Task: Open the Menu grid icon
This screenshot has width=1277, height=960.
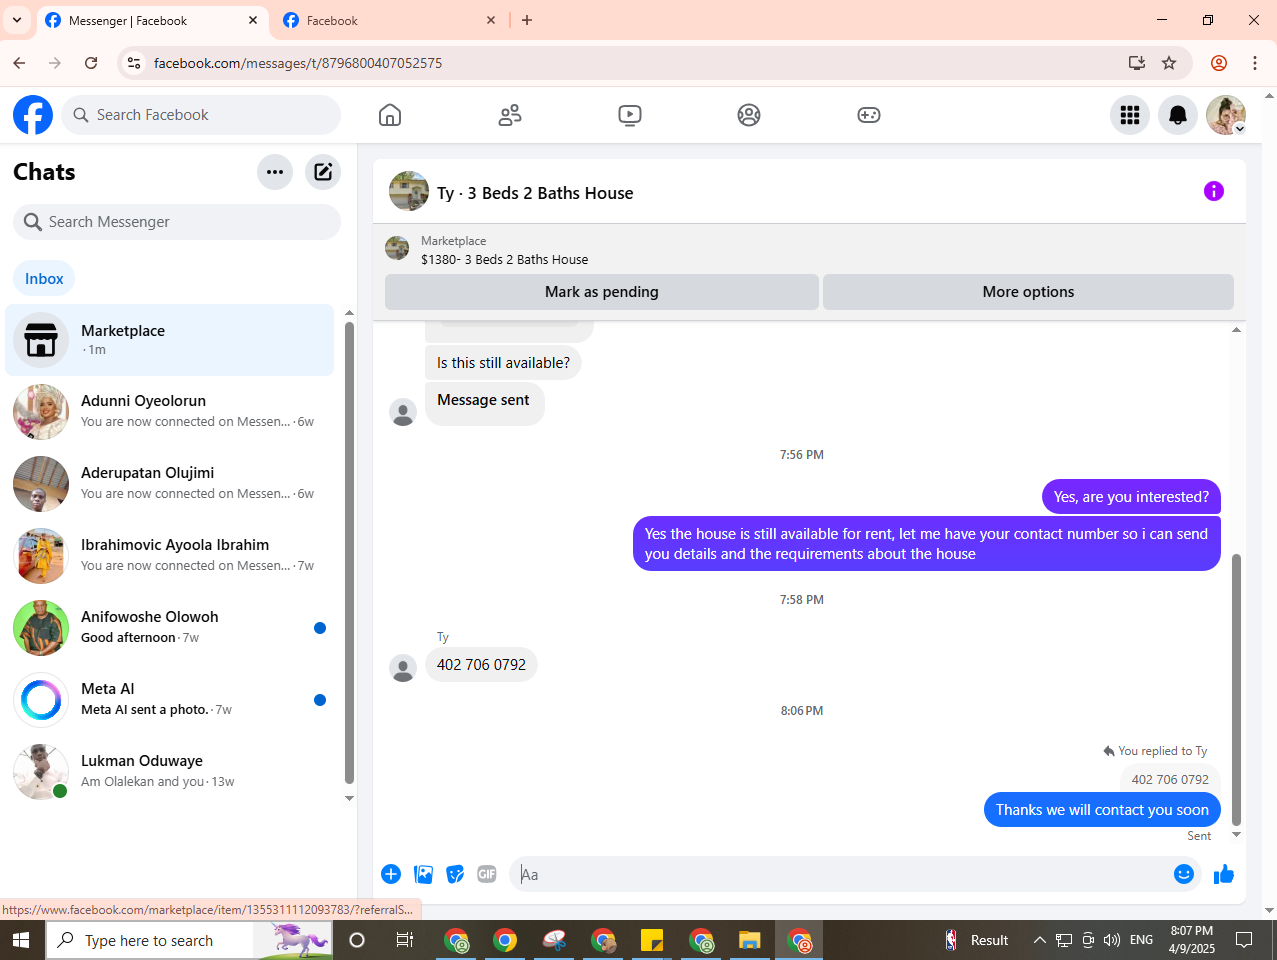Action: [1130, 115]
